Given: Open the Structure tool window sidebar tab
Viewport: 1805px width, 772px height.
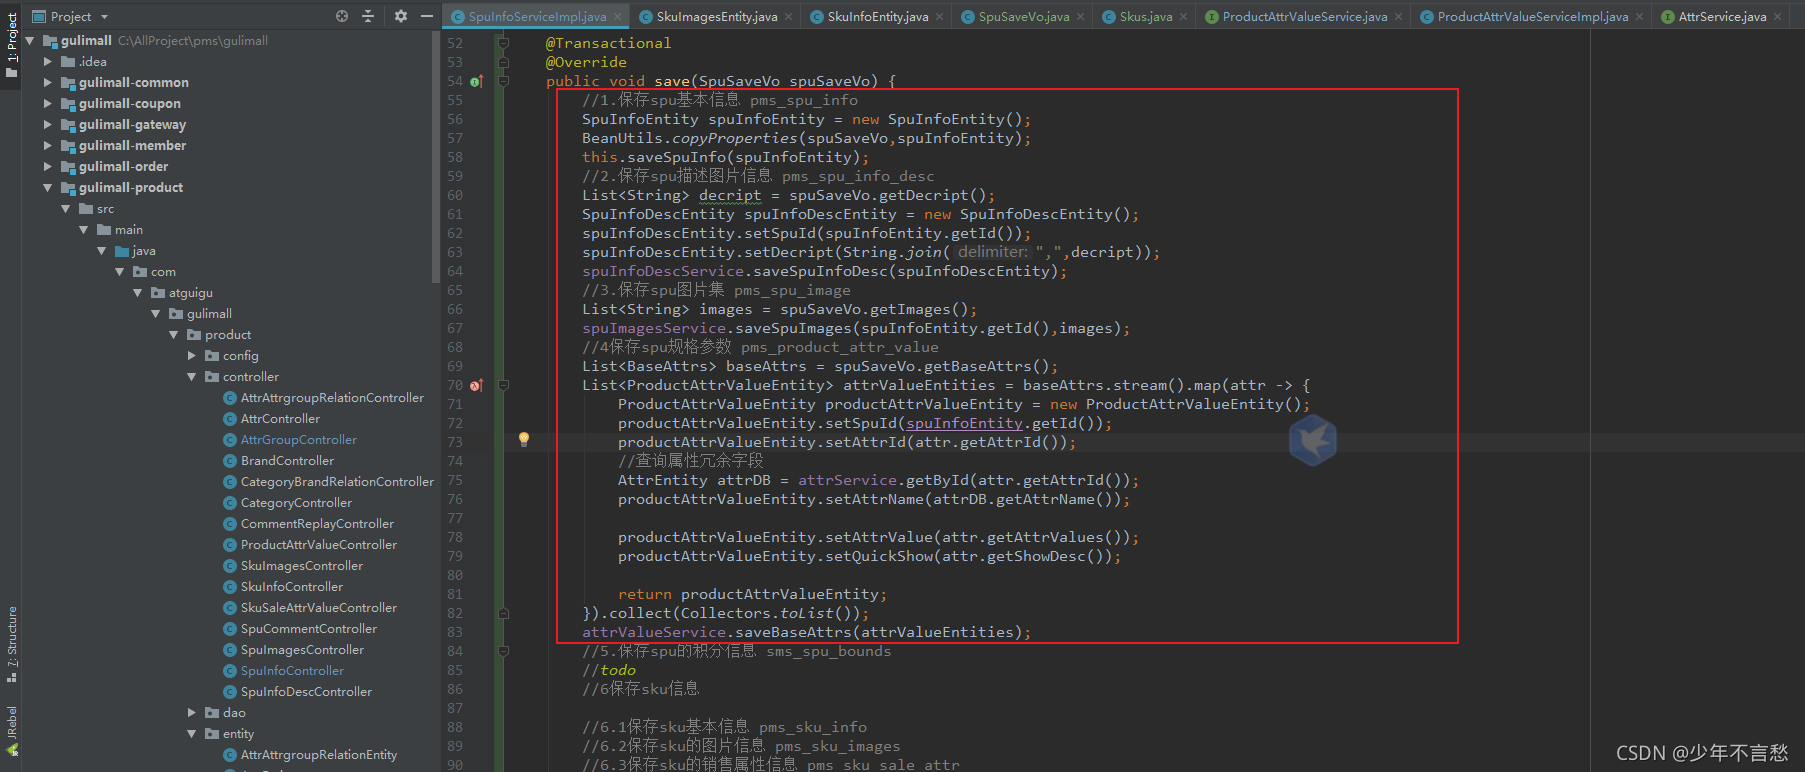Looking at the screenshot, I should [12, 644].
